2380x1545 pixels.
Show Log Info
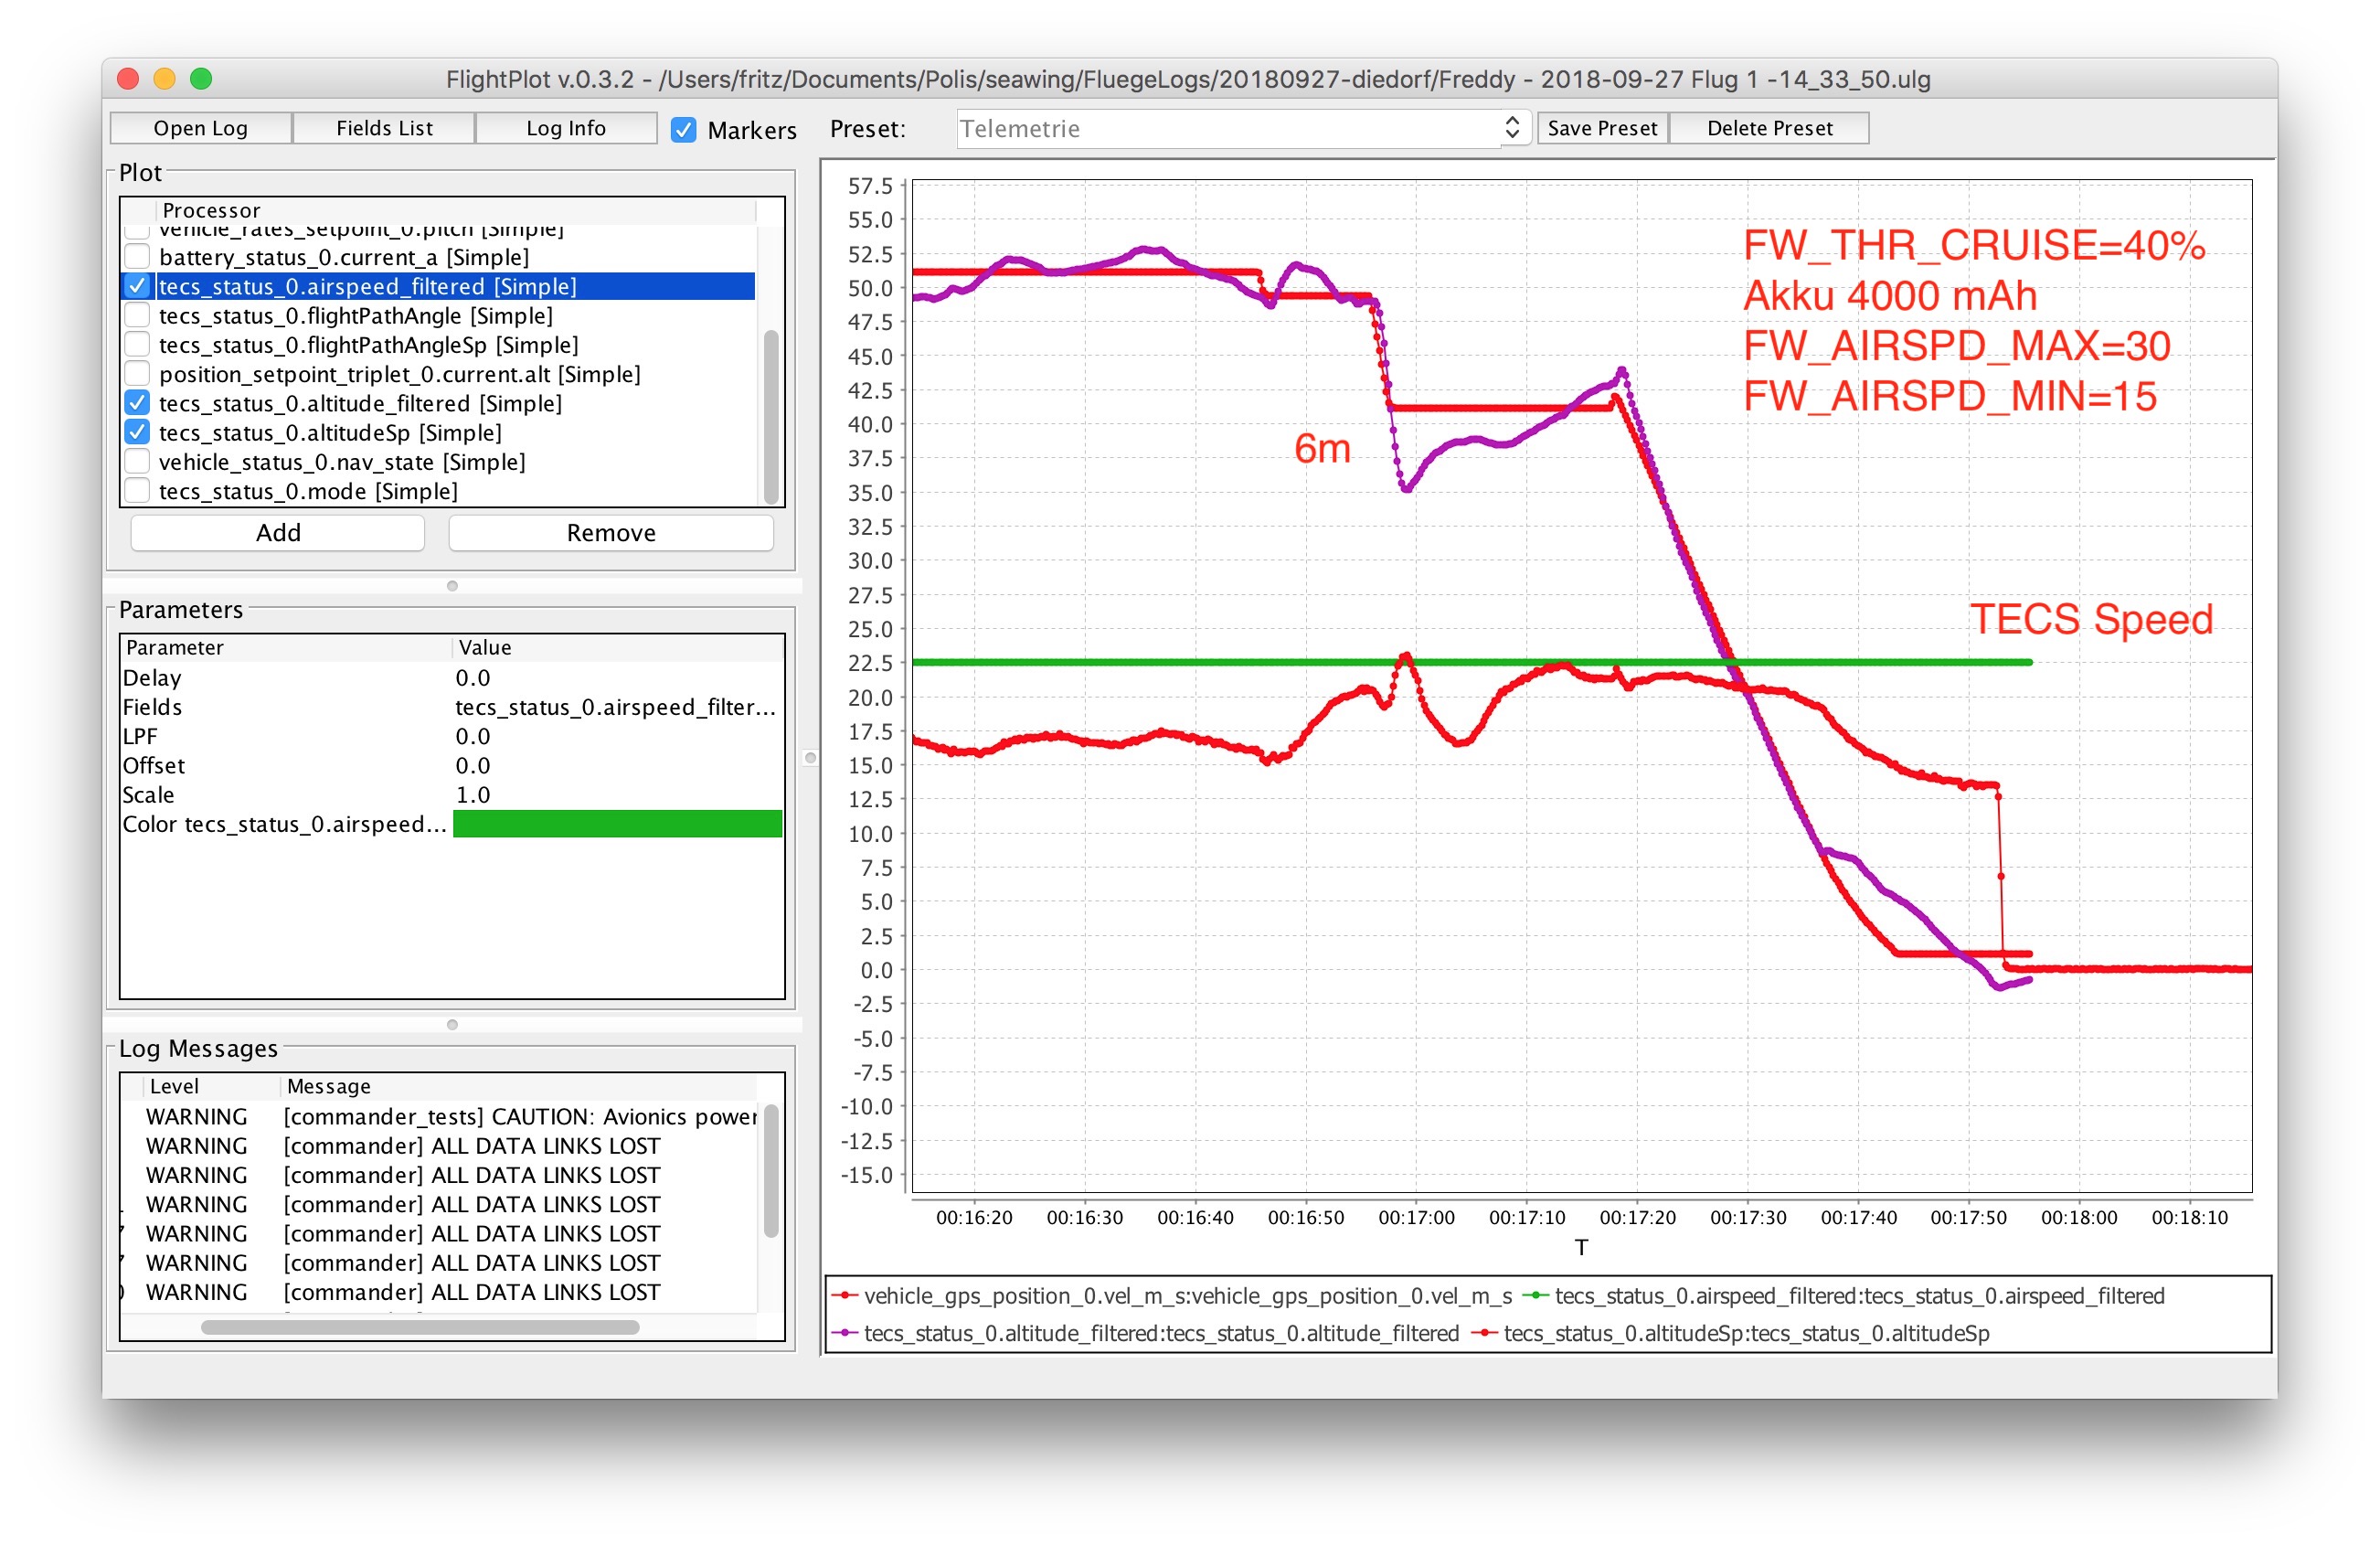(566, 128)
